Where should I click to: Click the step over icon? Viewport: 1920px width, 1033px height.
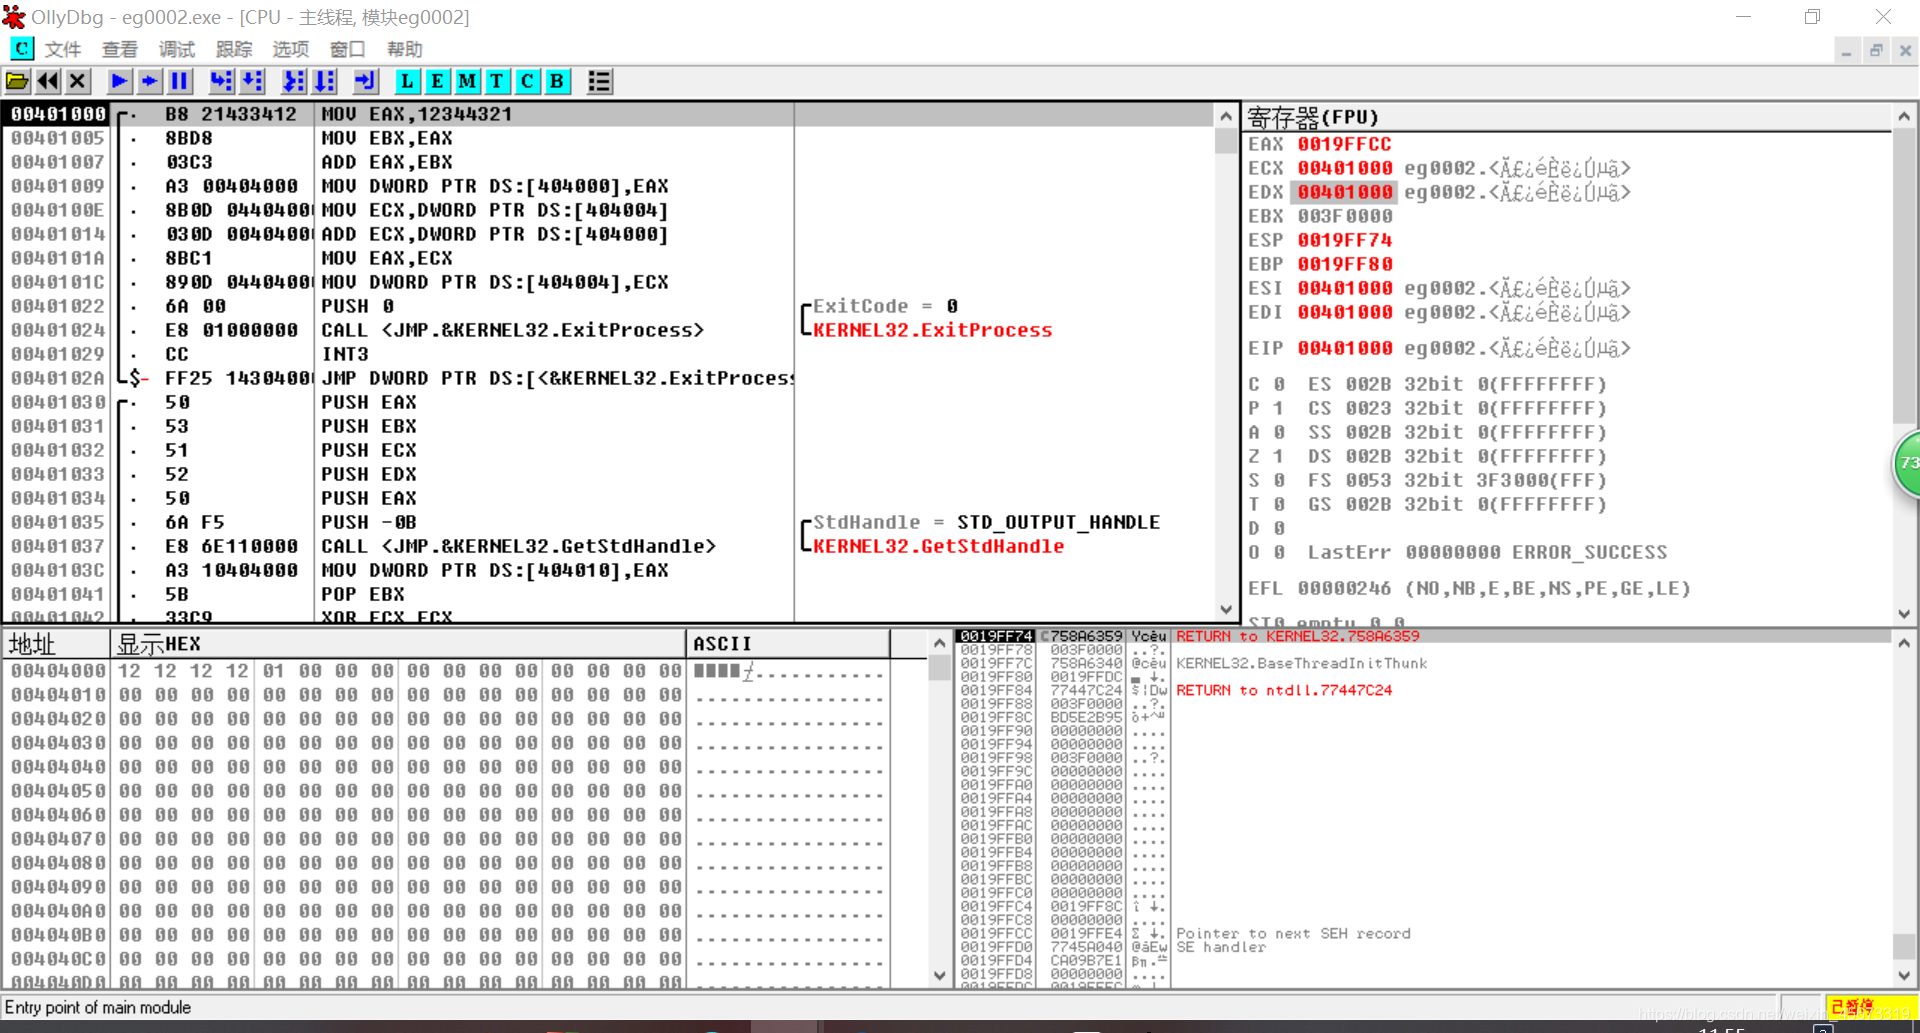(252, 82)
